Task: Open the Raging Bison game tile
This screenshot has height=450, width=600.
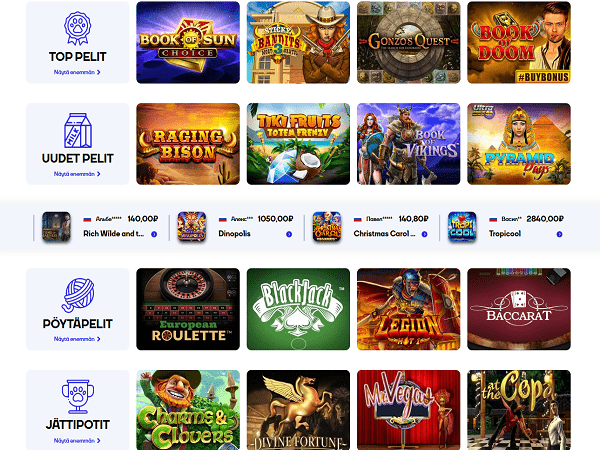Action: [188, 144]
